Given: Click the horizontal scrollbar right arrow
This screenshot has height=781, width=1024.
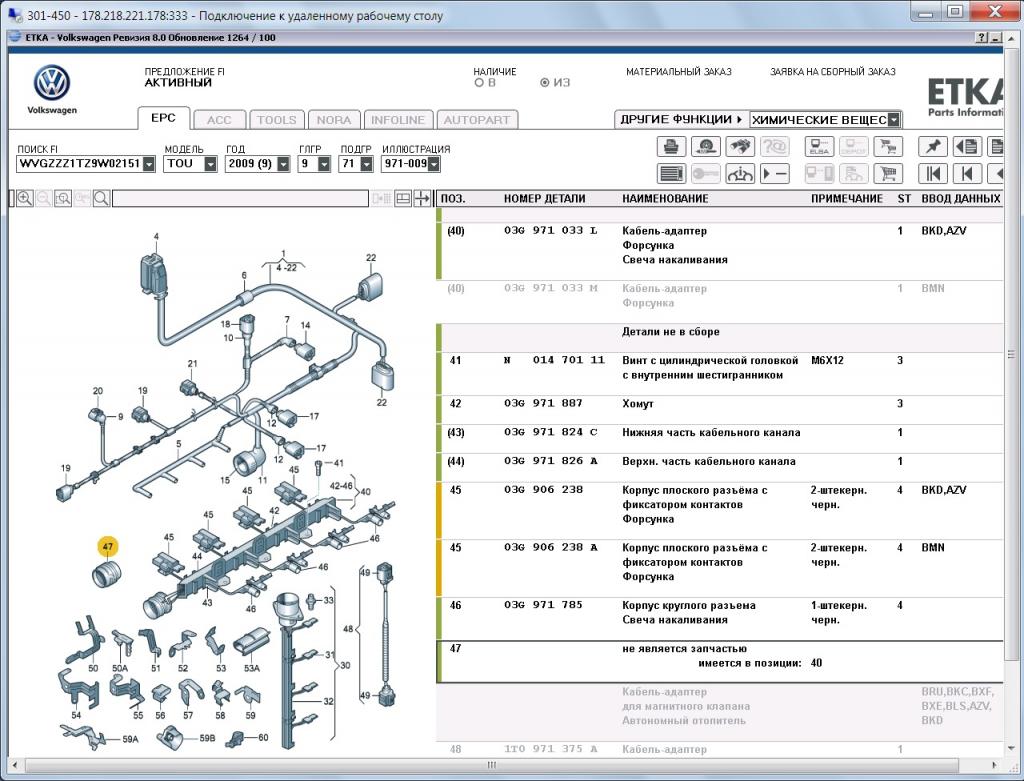Looking at the screenshot, I should [995, 765].
